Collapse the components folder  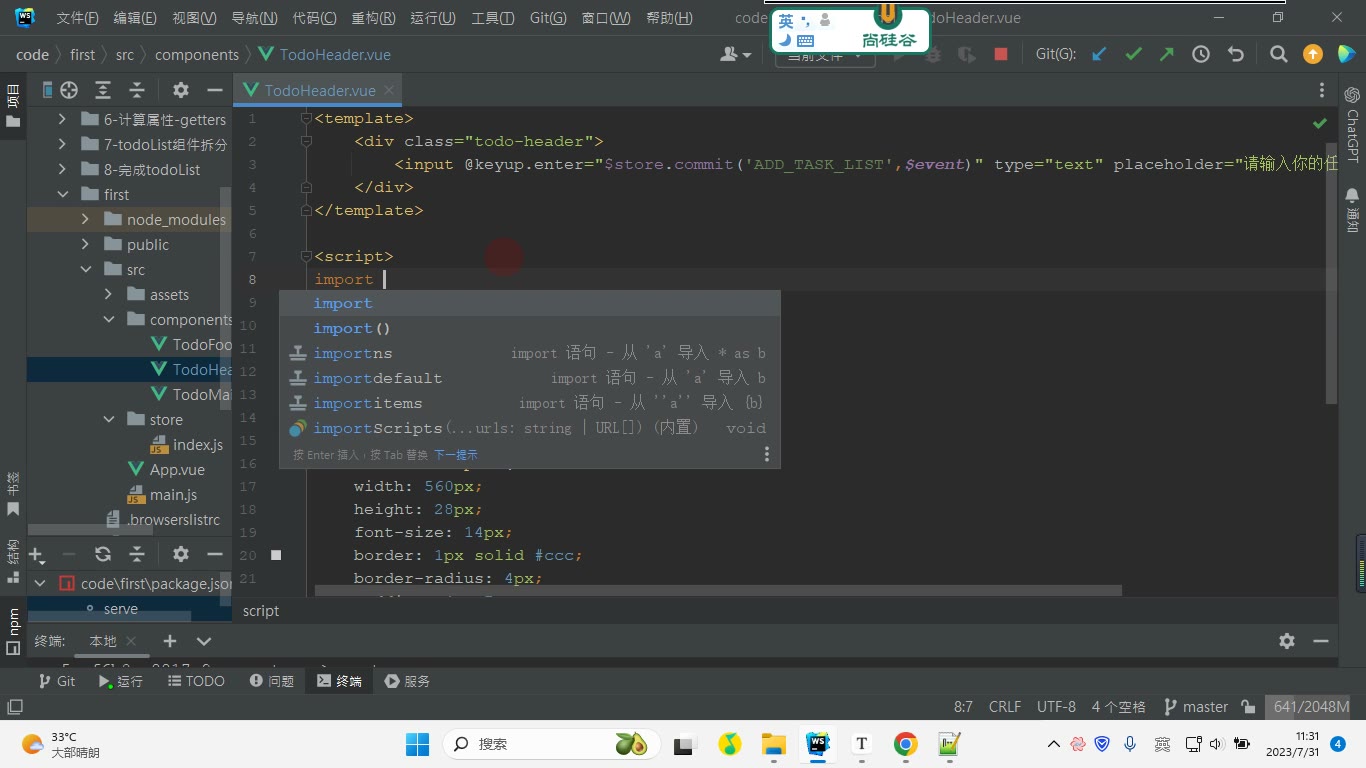[109, 320]
